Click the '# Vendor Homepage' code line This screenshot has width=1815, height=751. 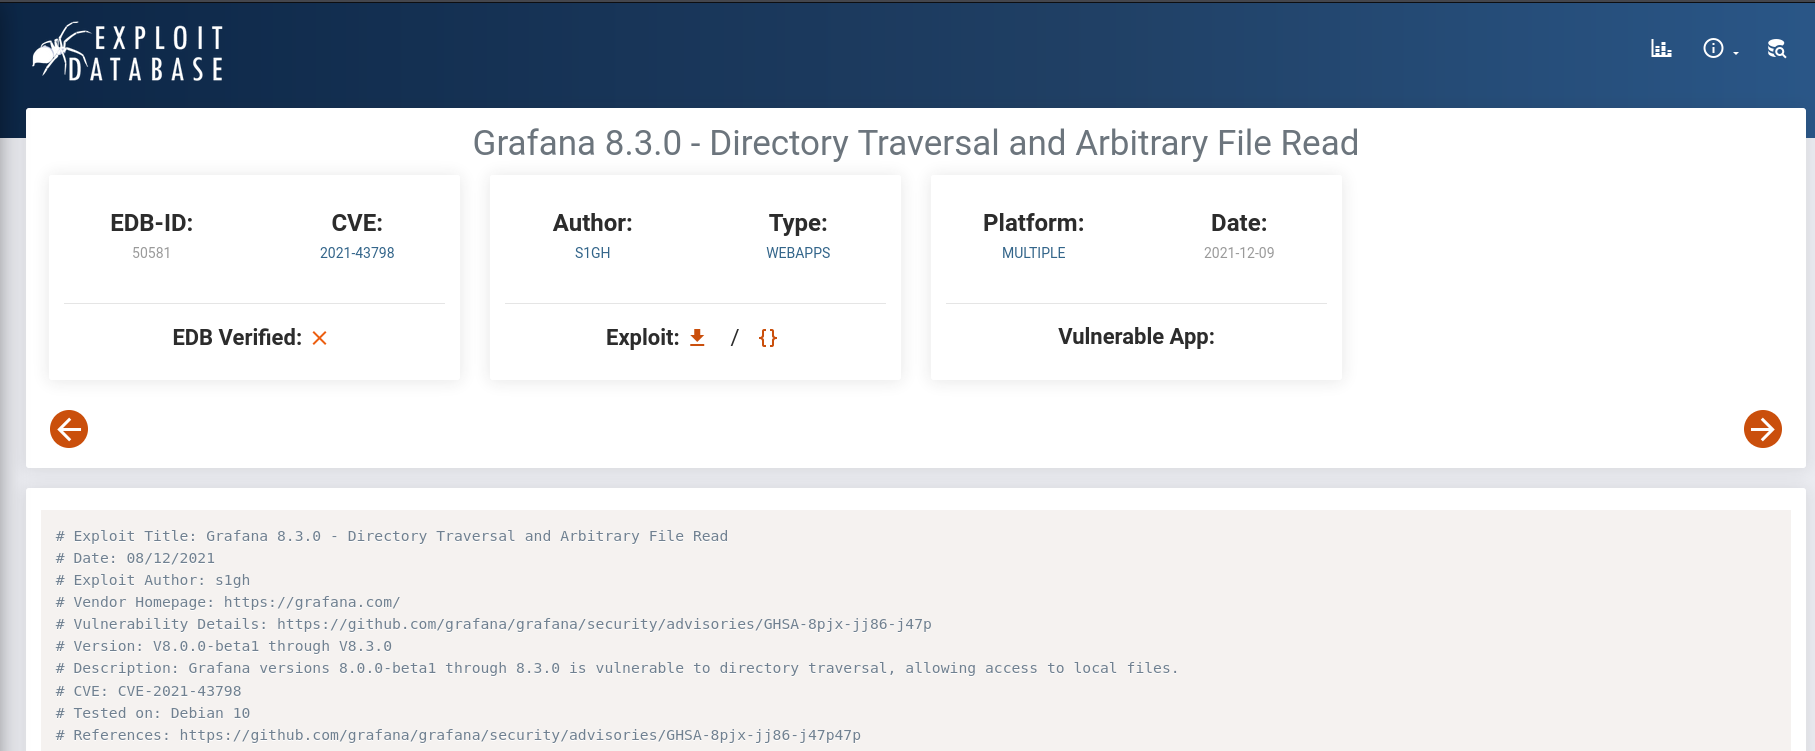tap(228, 602)
